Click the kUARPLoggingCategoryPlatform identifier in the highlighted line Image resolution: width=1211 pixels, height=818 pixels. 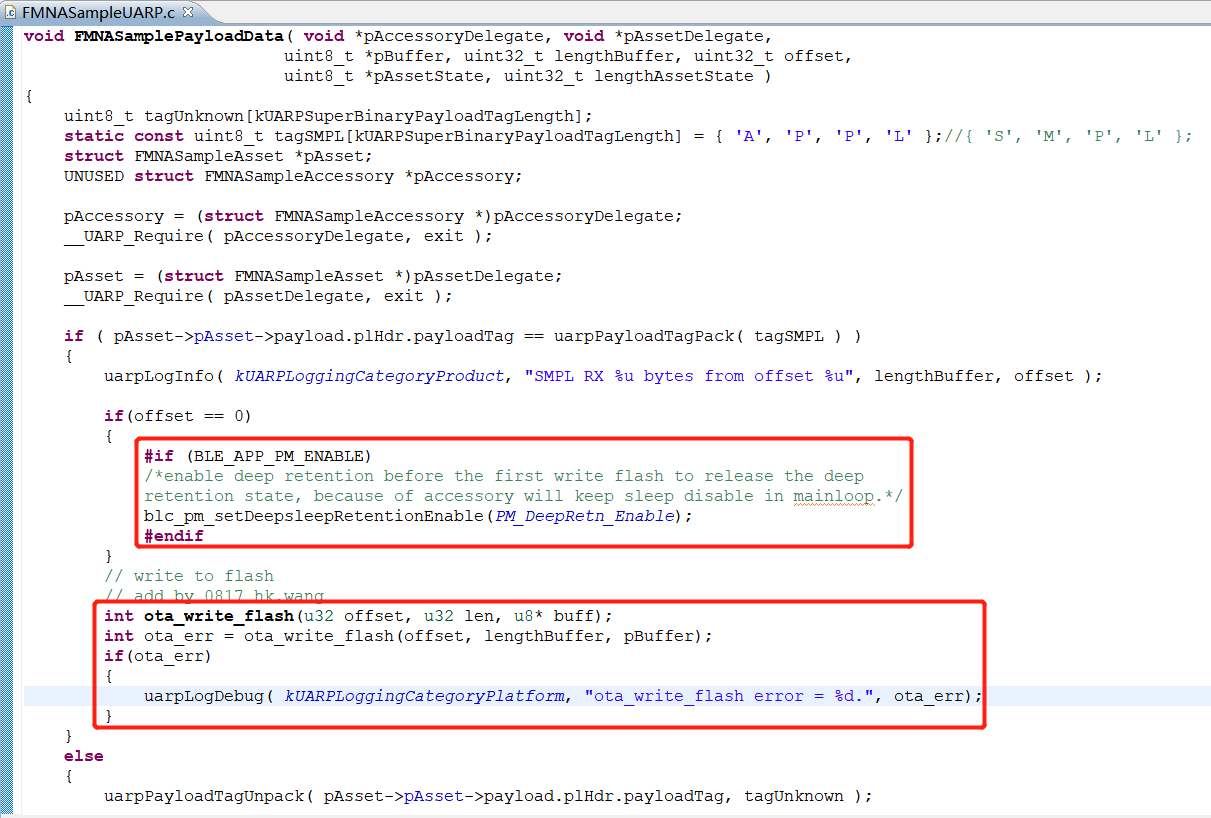pos(425,695)
